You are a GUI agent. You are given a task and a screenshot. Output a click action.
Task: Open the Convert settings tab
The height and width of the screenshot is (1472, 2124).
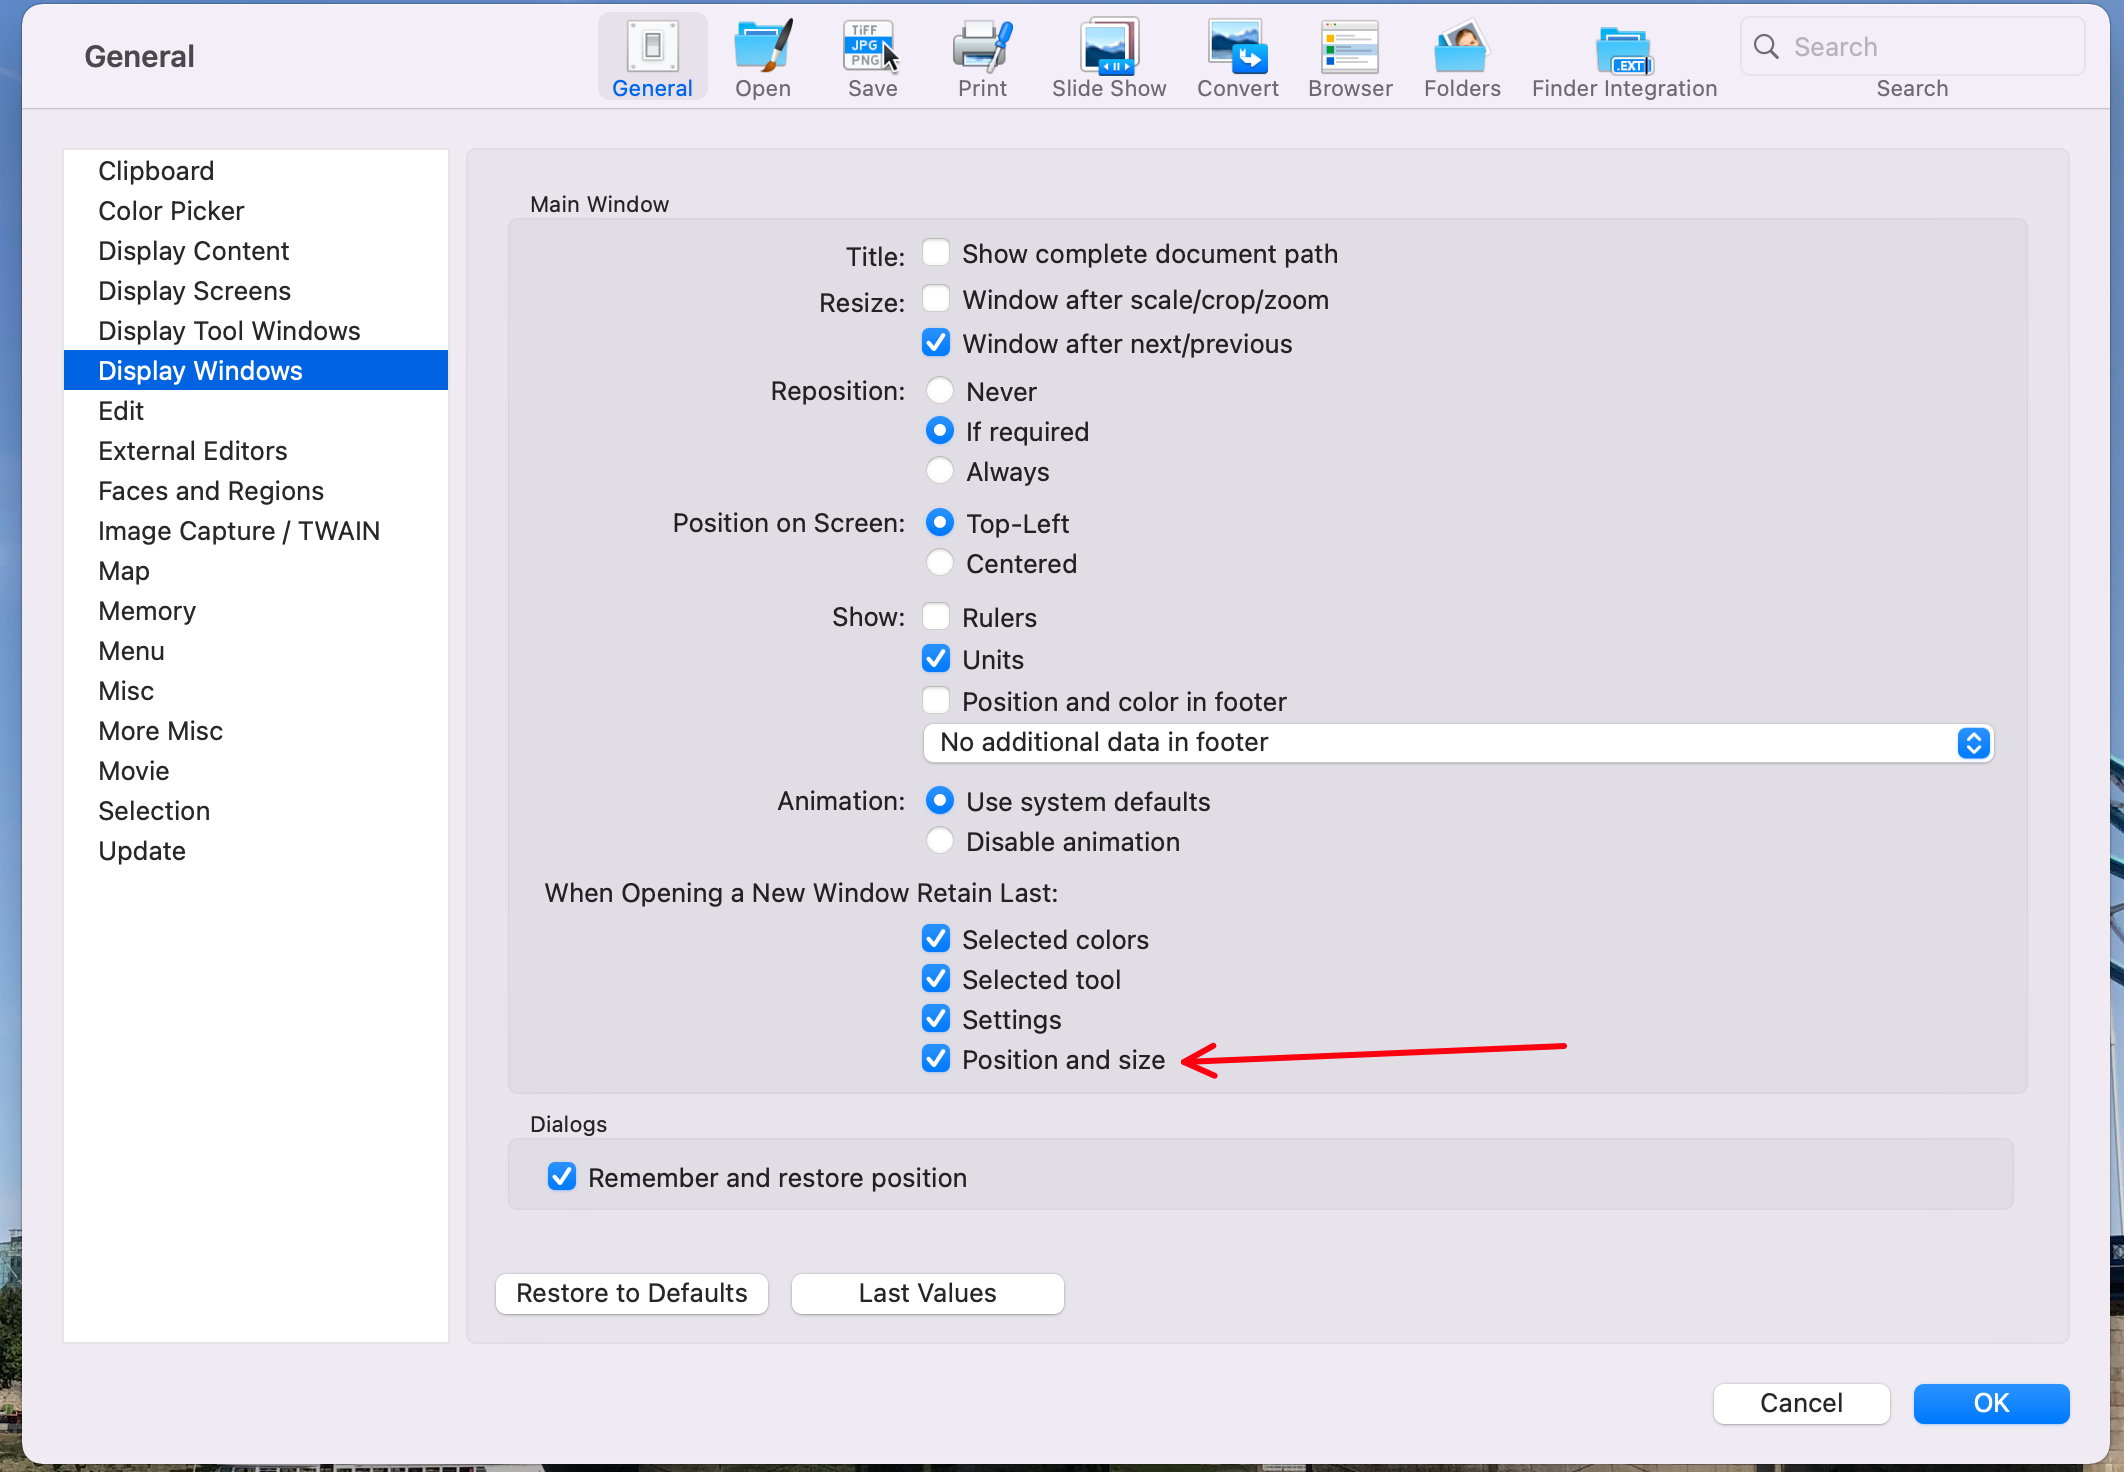pyautogui.click(x=1236, y=60)
